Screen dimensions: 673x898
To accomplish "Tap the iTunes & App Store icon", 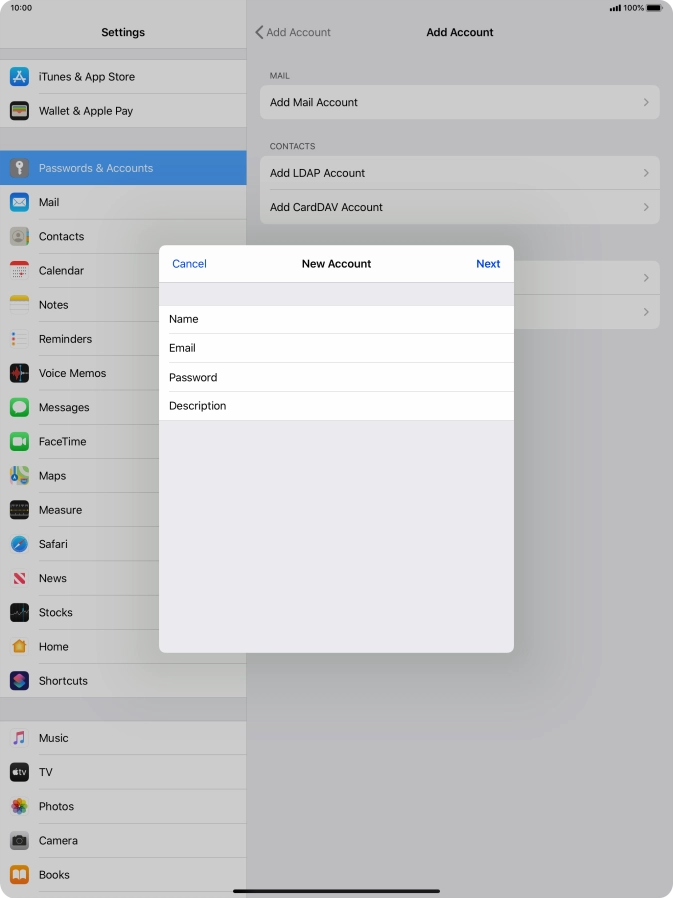I will (19, 77).
